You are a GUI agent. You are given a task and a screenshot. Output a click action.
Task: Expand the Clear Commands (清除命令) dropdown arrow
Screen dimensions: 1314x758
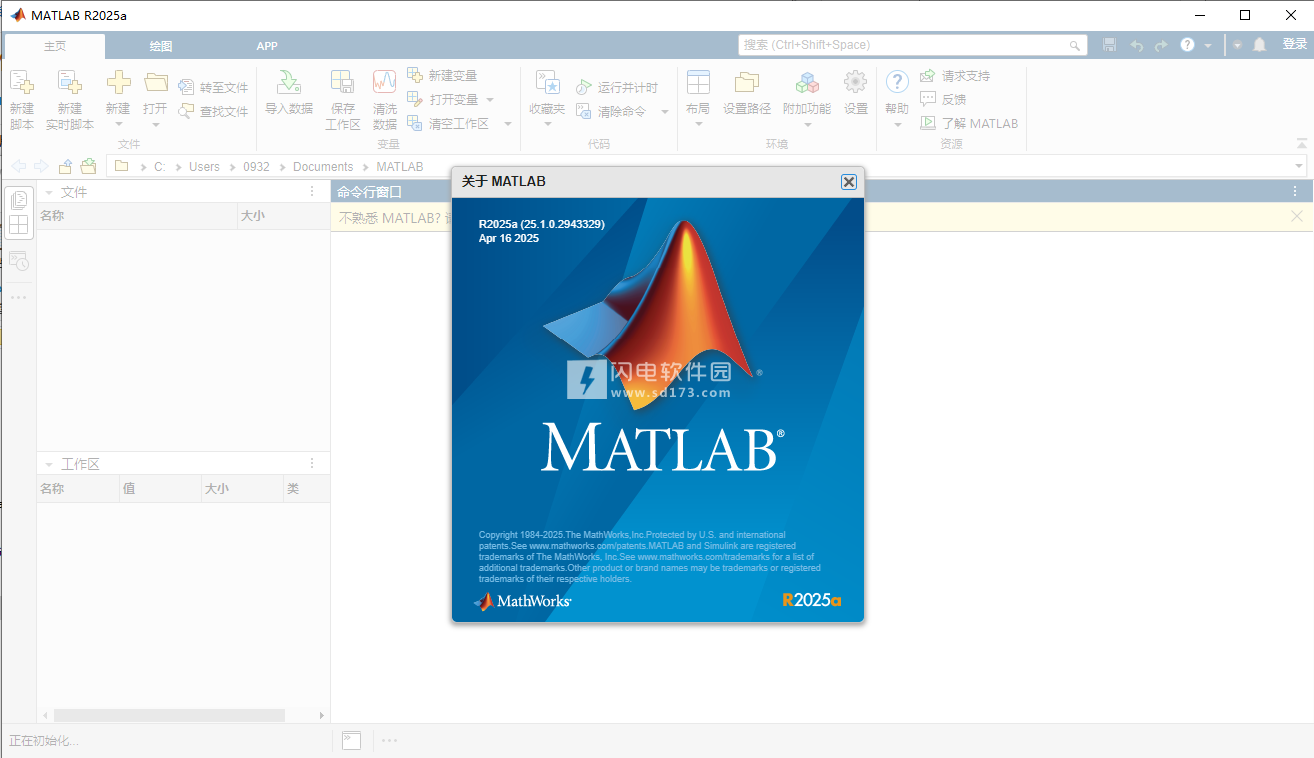(x=665, y=112)
